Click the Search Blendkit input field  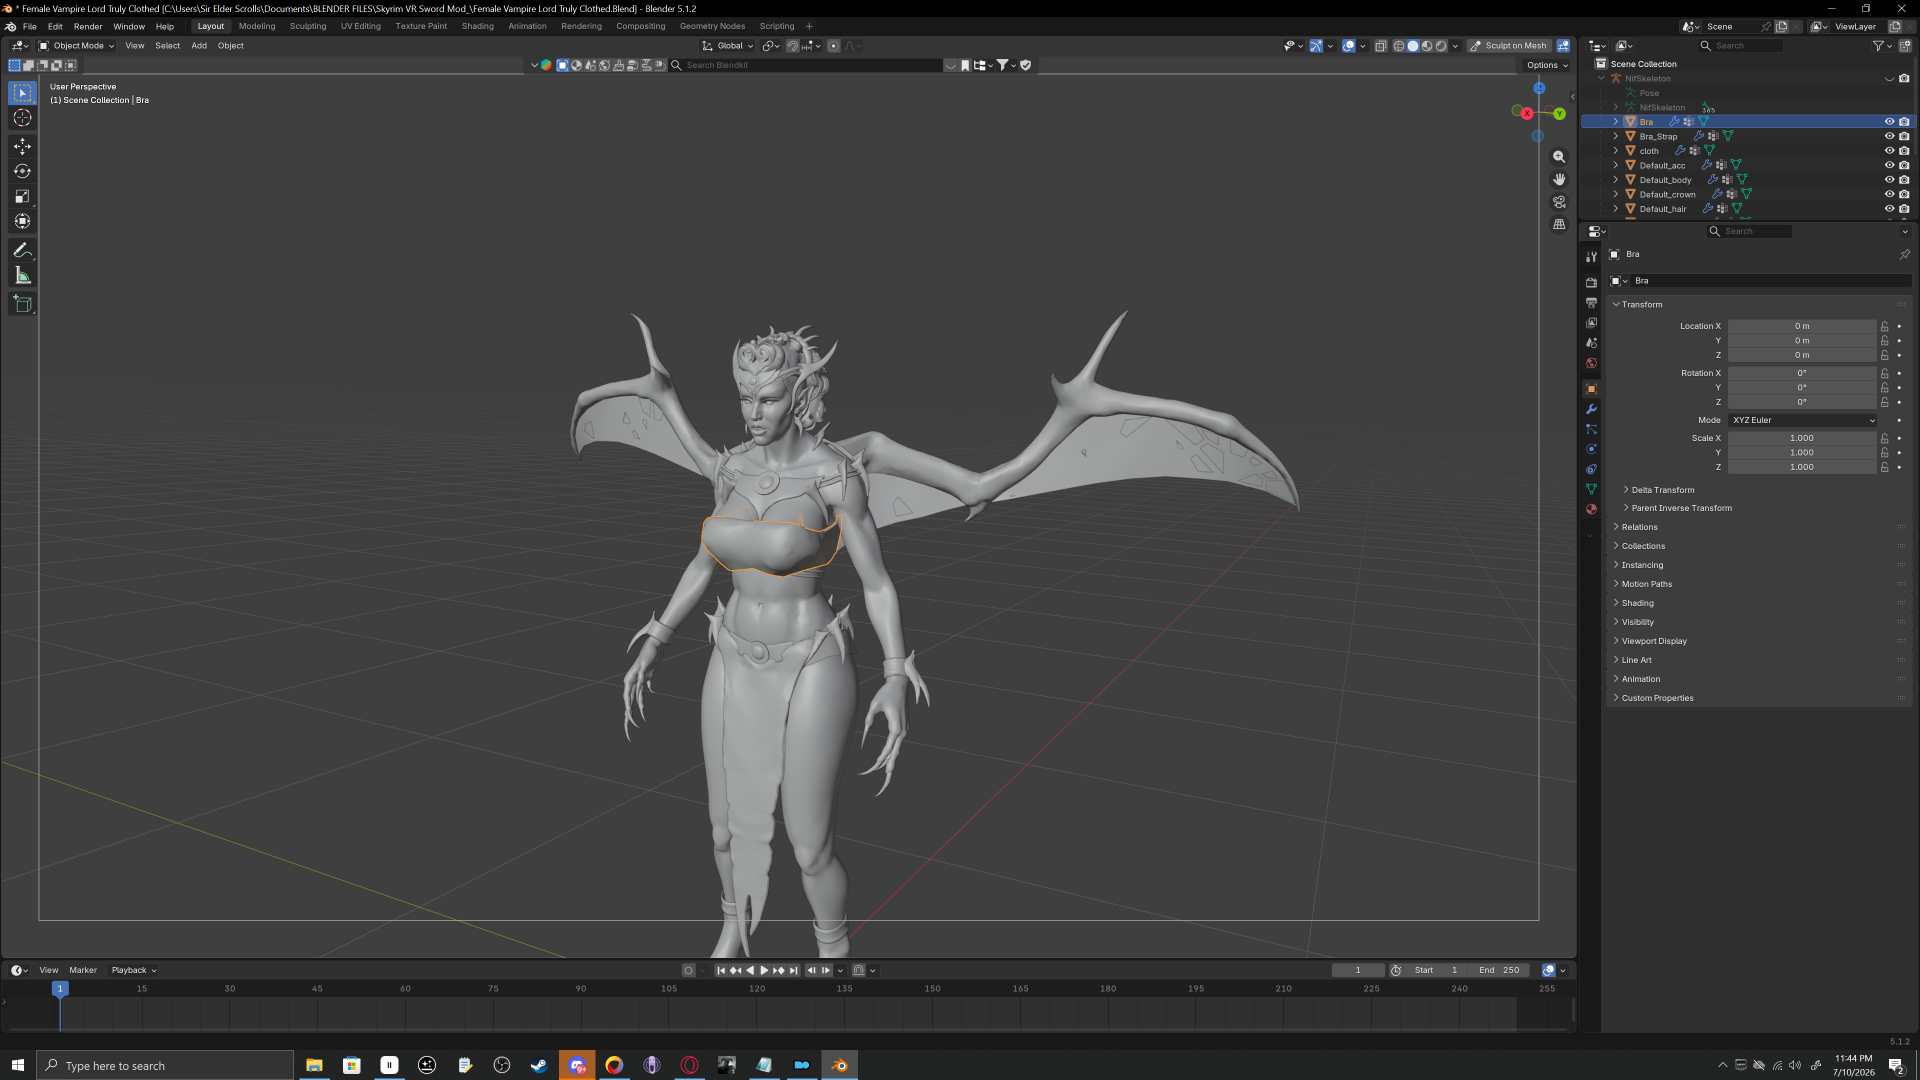810,65
